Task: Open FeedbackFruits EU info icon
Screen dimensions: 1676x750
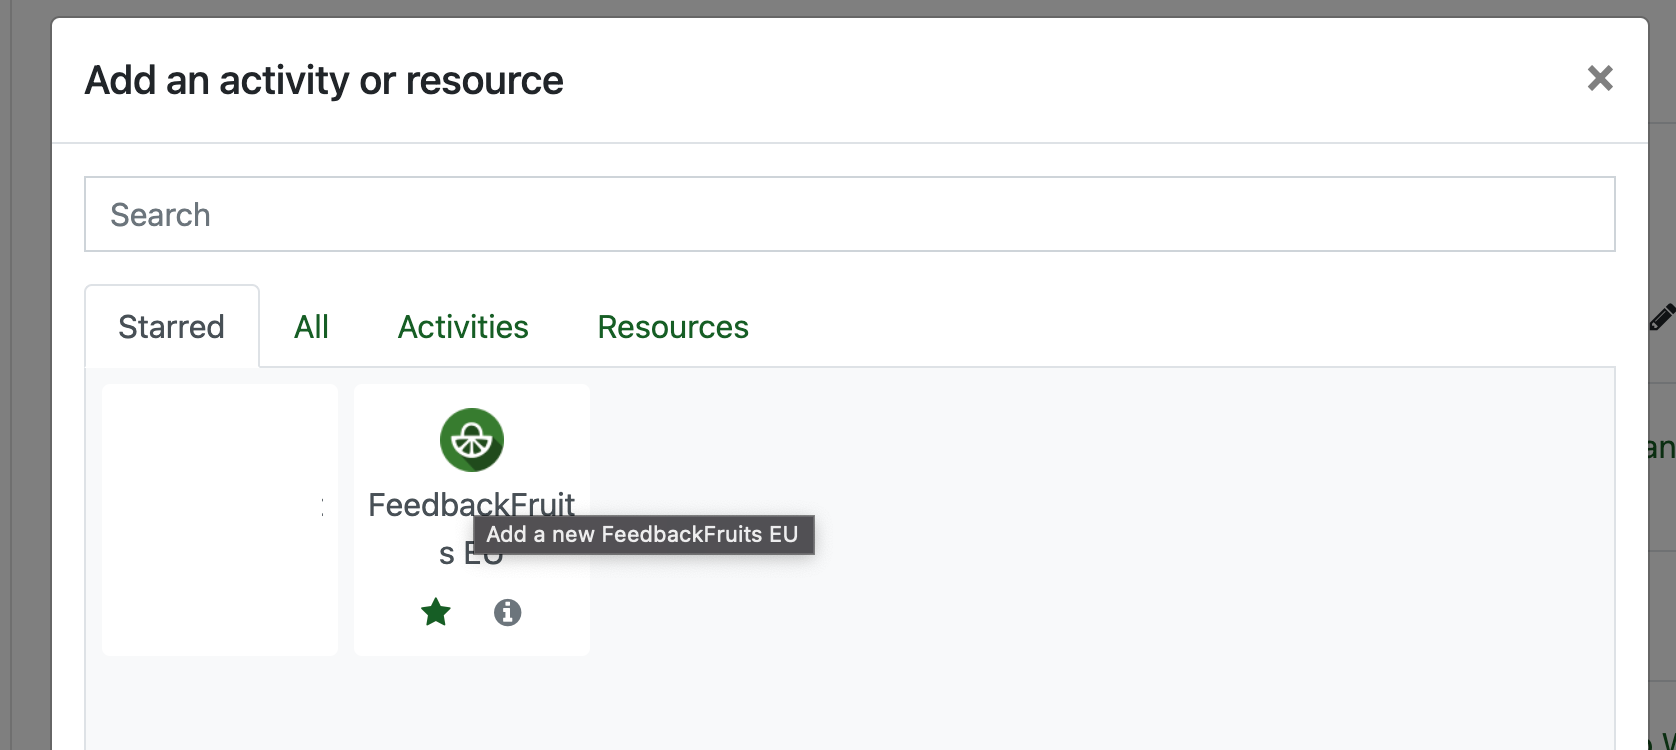Action: [507, 612]
